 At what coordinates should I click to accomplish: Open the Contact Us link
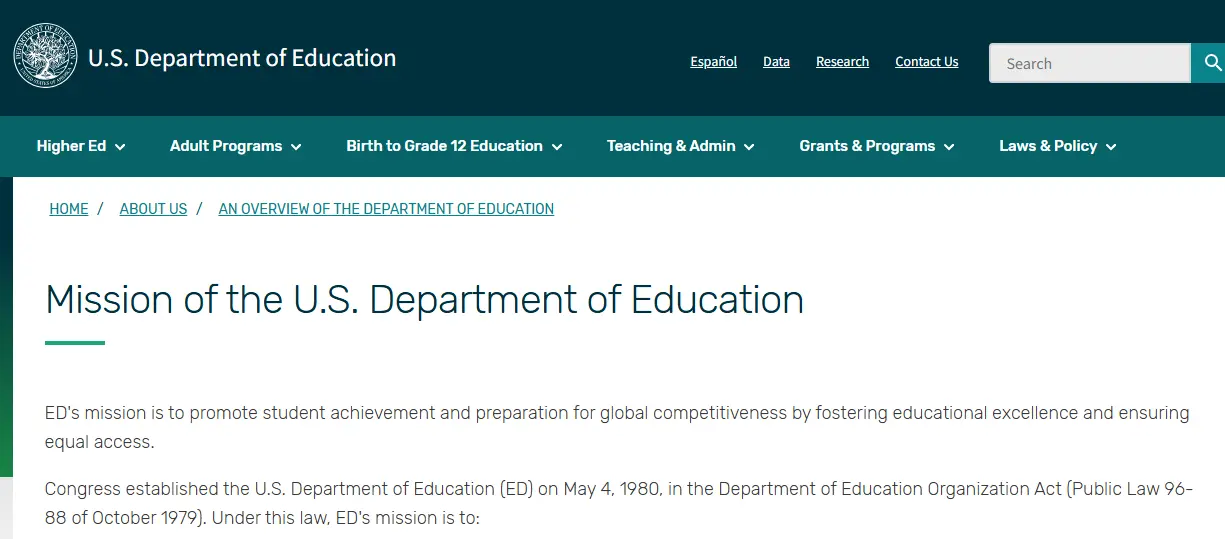point(926,62)
